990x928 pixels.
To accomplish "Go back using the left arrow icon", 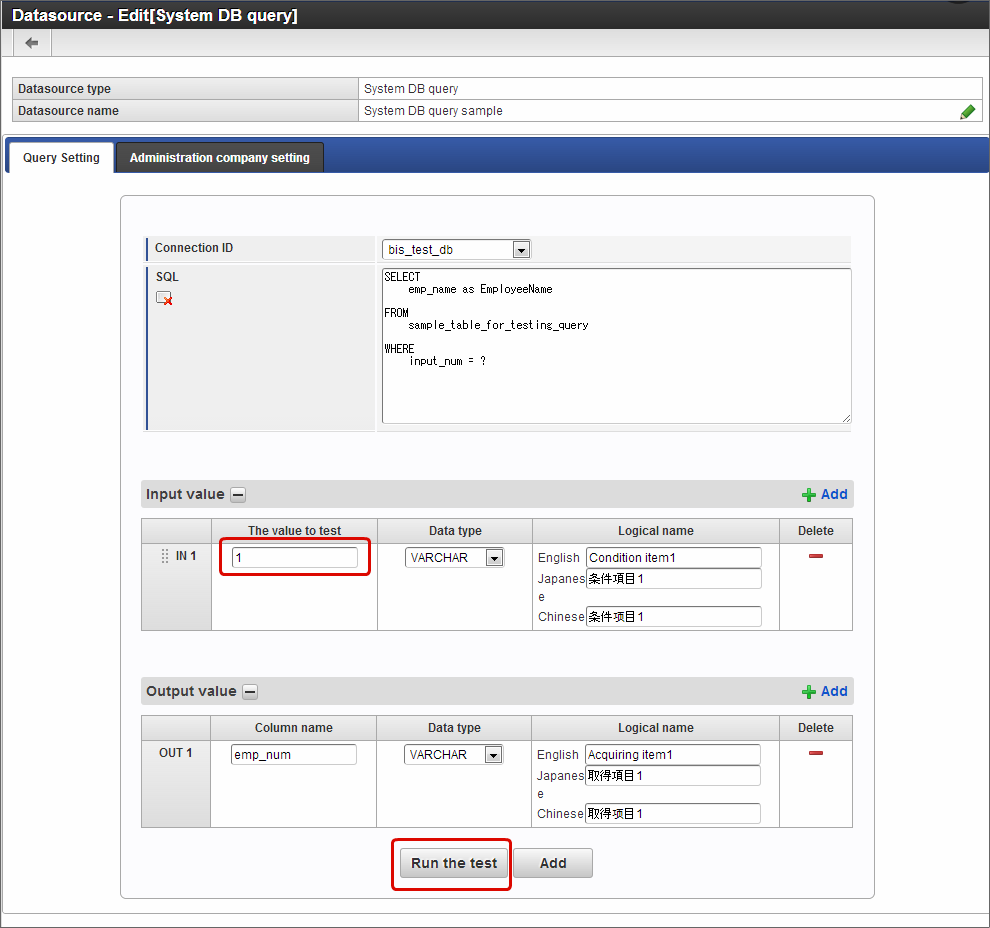I will (x=32, y=43).
